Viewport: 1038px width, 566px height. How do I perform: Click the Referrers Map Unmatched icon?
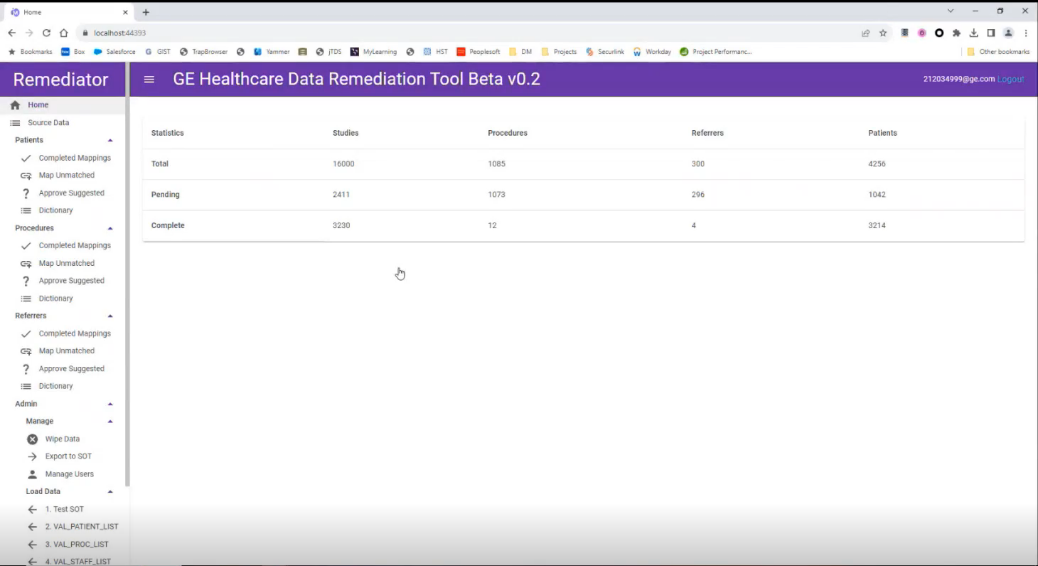(x=26, y=352)
